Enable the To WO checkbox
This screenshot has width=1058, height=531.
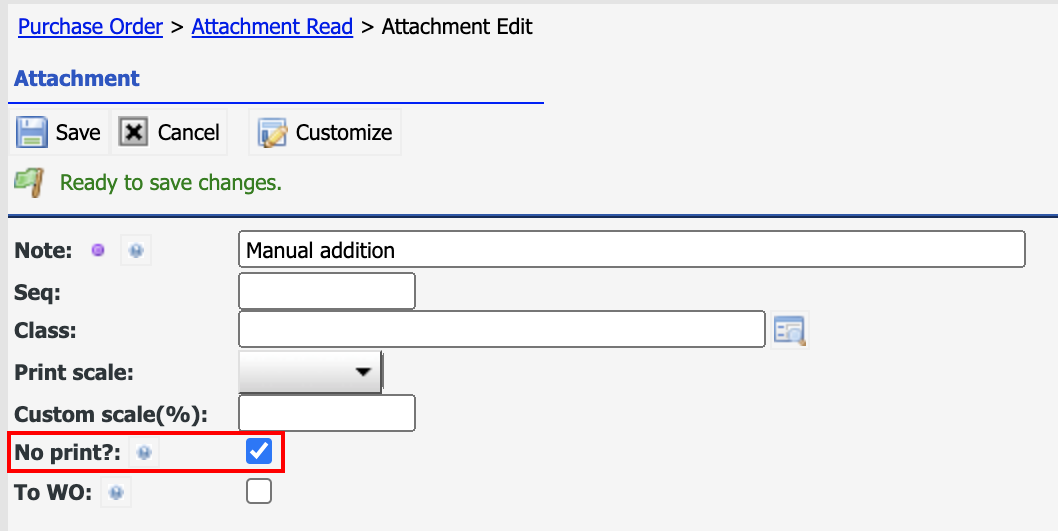(259, 491)
